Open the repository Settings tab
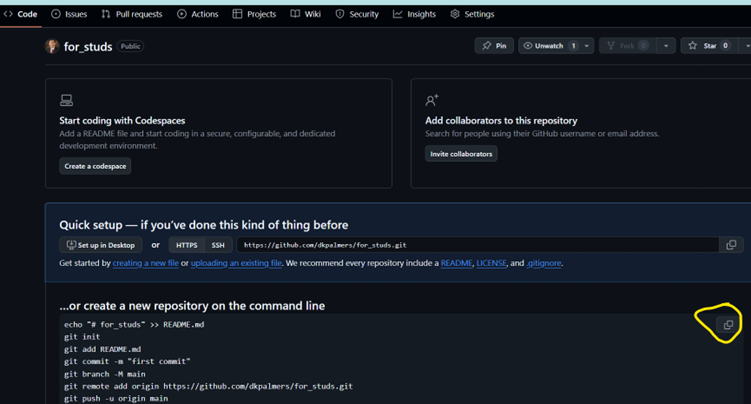751x404 pixels. 472,14
